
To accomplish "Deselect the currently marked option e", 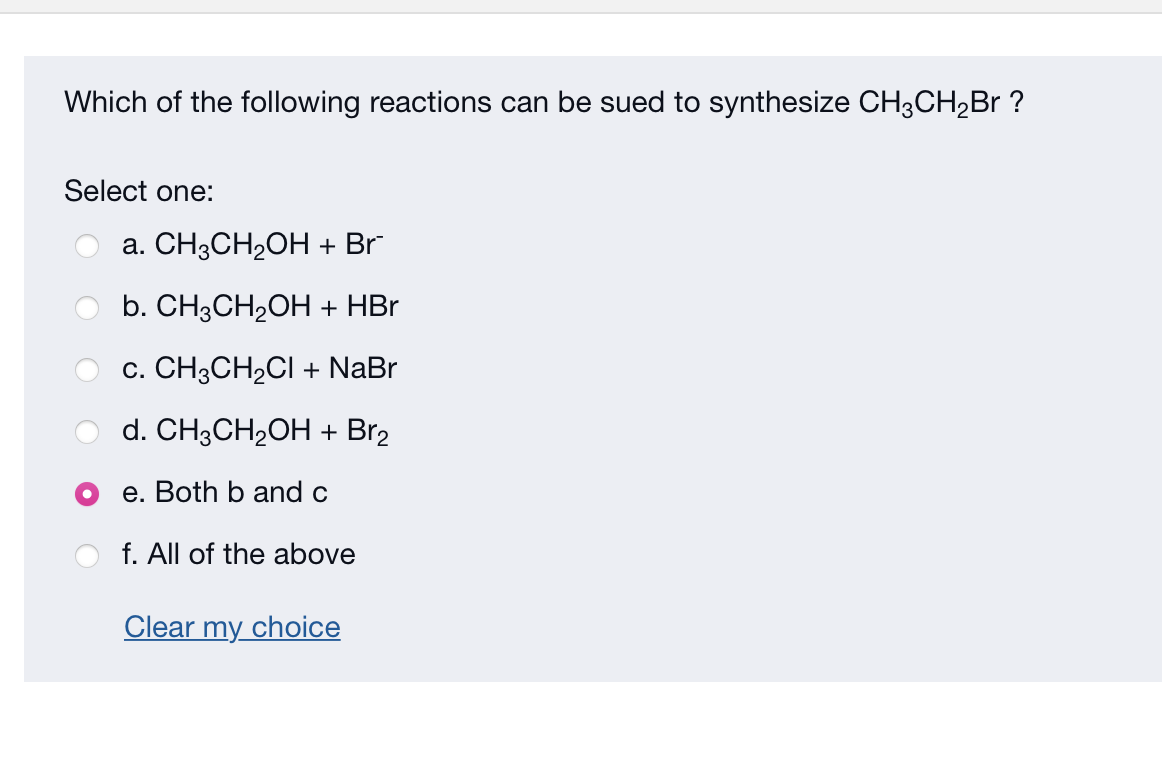I will tap(87, 493).
